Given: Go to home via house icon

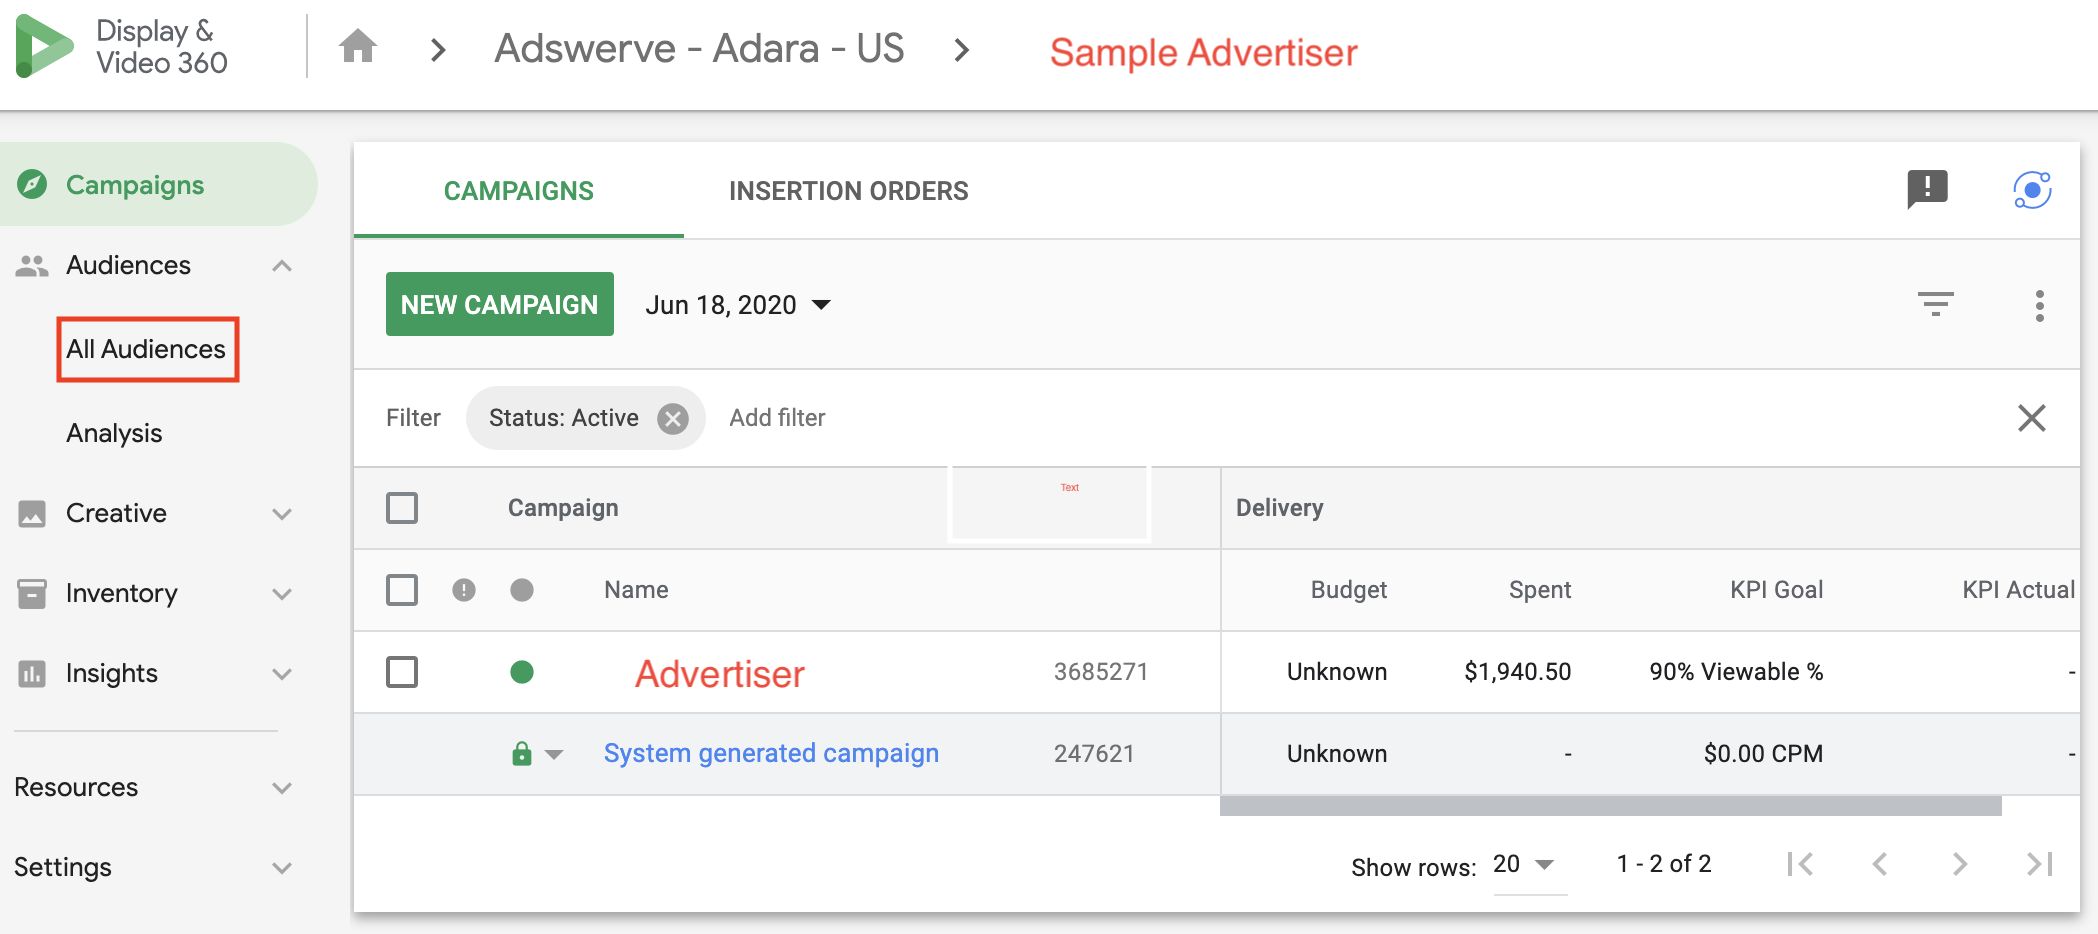Looking at the screenshot, I should (x=358, y=46).
